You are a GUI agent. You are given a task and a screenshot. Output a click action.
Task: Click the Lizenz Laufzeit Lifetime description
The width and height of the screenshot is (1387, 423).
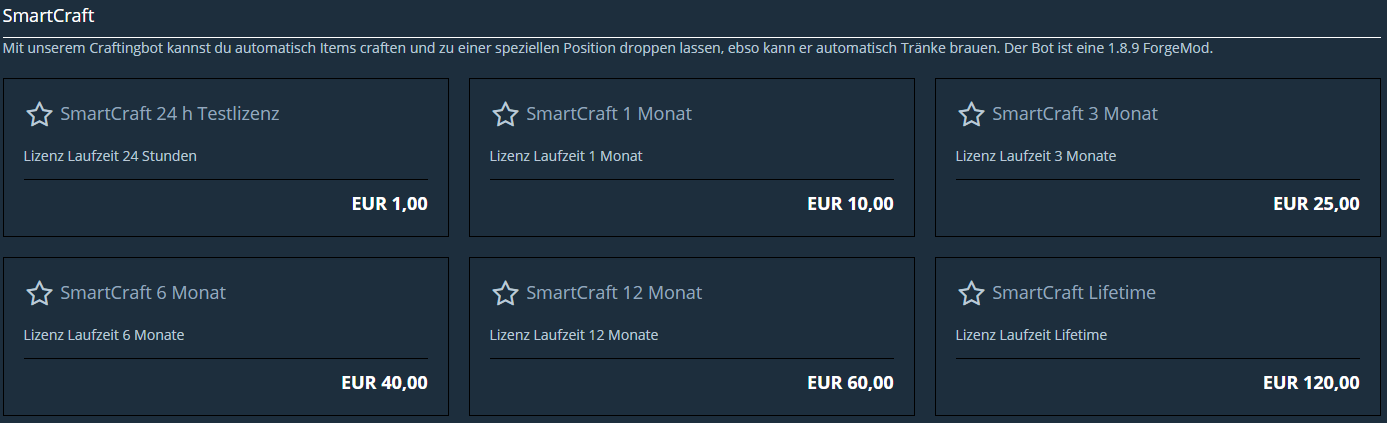tap(1031, 335)
